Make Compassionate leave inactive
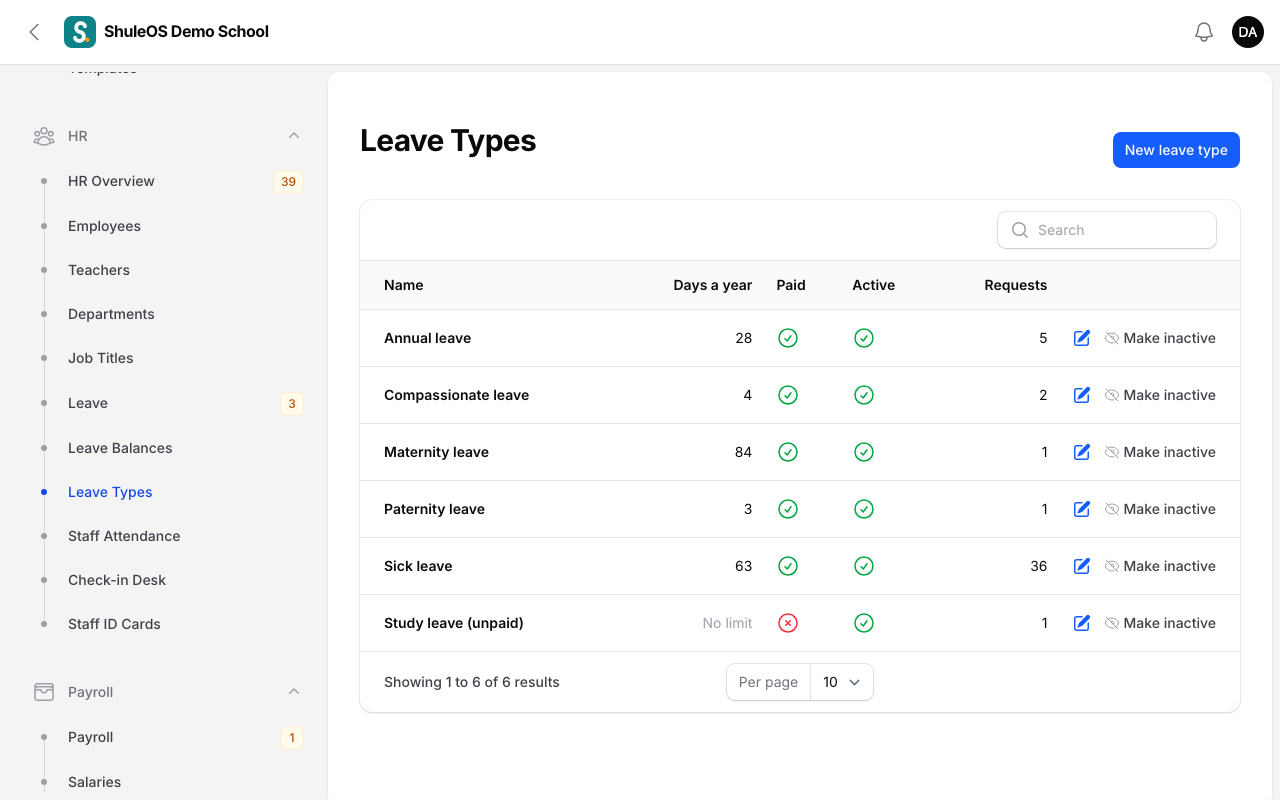This screenshot has width=1280, height=800. click(x=1160, y=395)
